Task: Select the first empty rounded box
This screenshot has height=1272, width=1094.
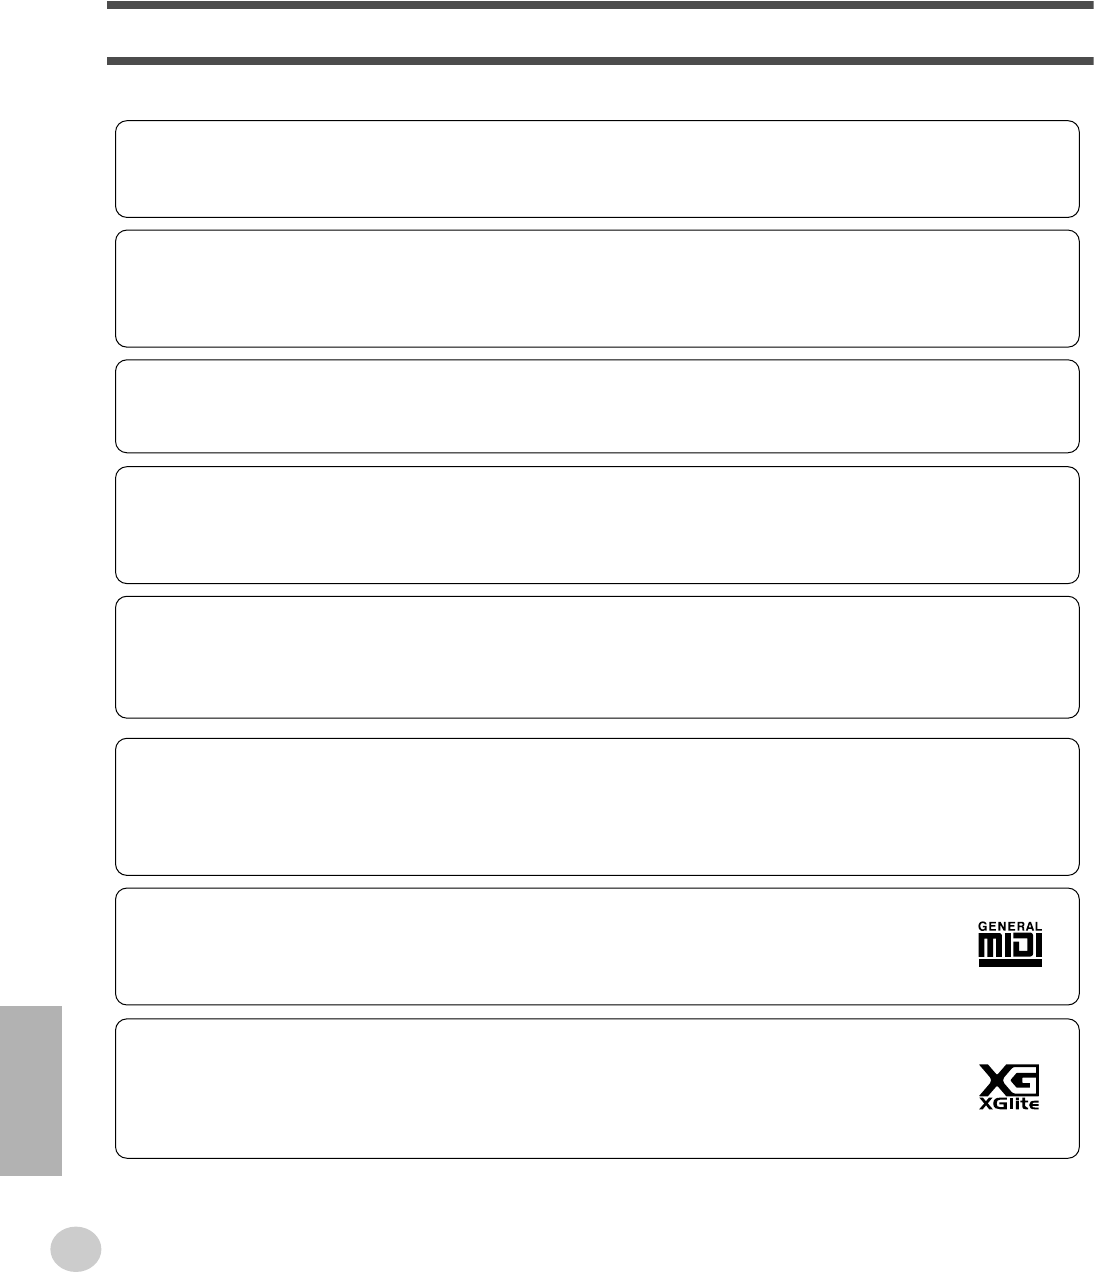Action: coord(597,169)
